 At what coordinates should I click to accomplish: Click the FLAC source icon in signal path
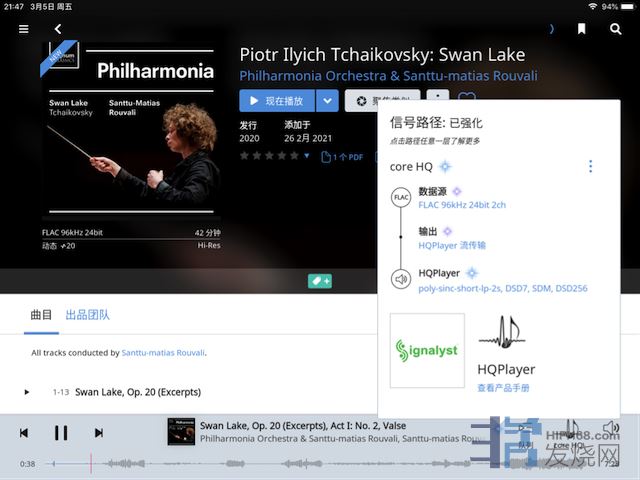[401, 198]
